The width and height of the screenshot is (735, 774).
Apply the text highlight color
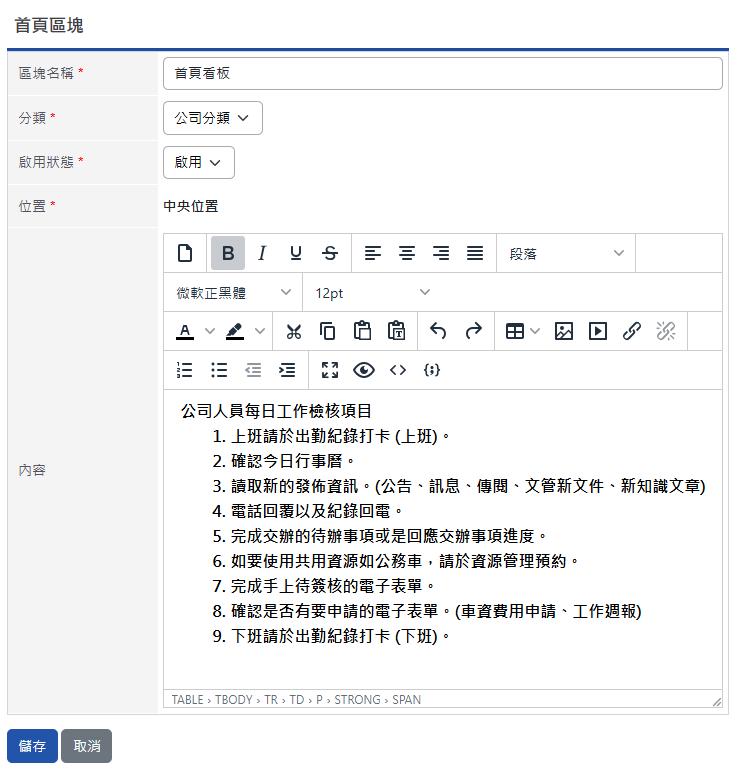coord(235,331)
